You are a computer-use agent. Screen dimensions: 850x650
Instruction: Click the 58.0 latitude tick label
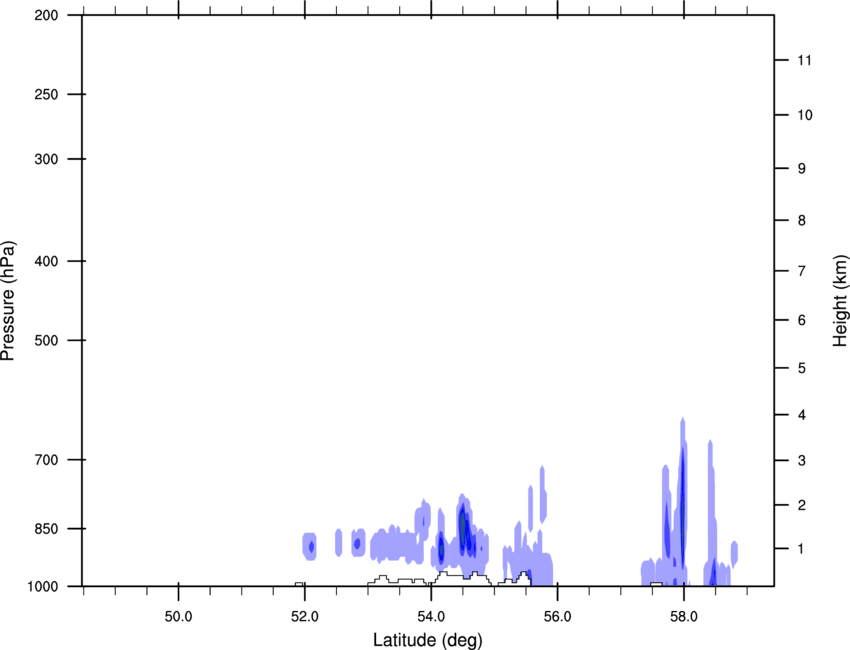click(x=684, y=617)
